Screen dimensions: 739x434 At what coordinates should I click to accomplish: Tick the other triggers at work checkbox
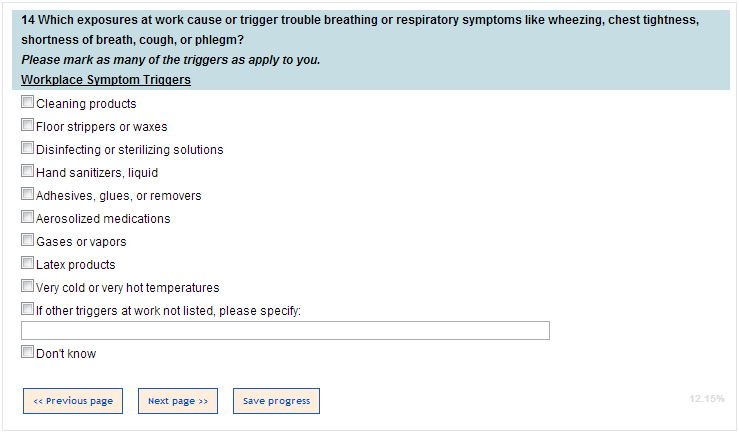(x=27, y=310)
